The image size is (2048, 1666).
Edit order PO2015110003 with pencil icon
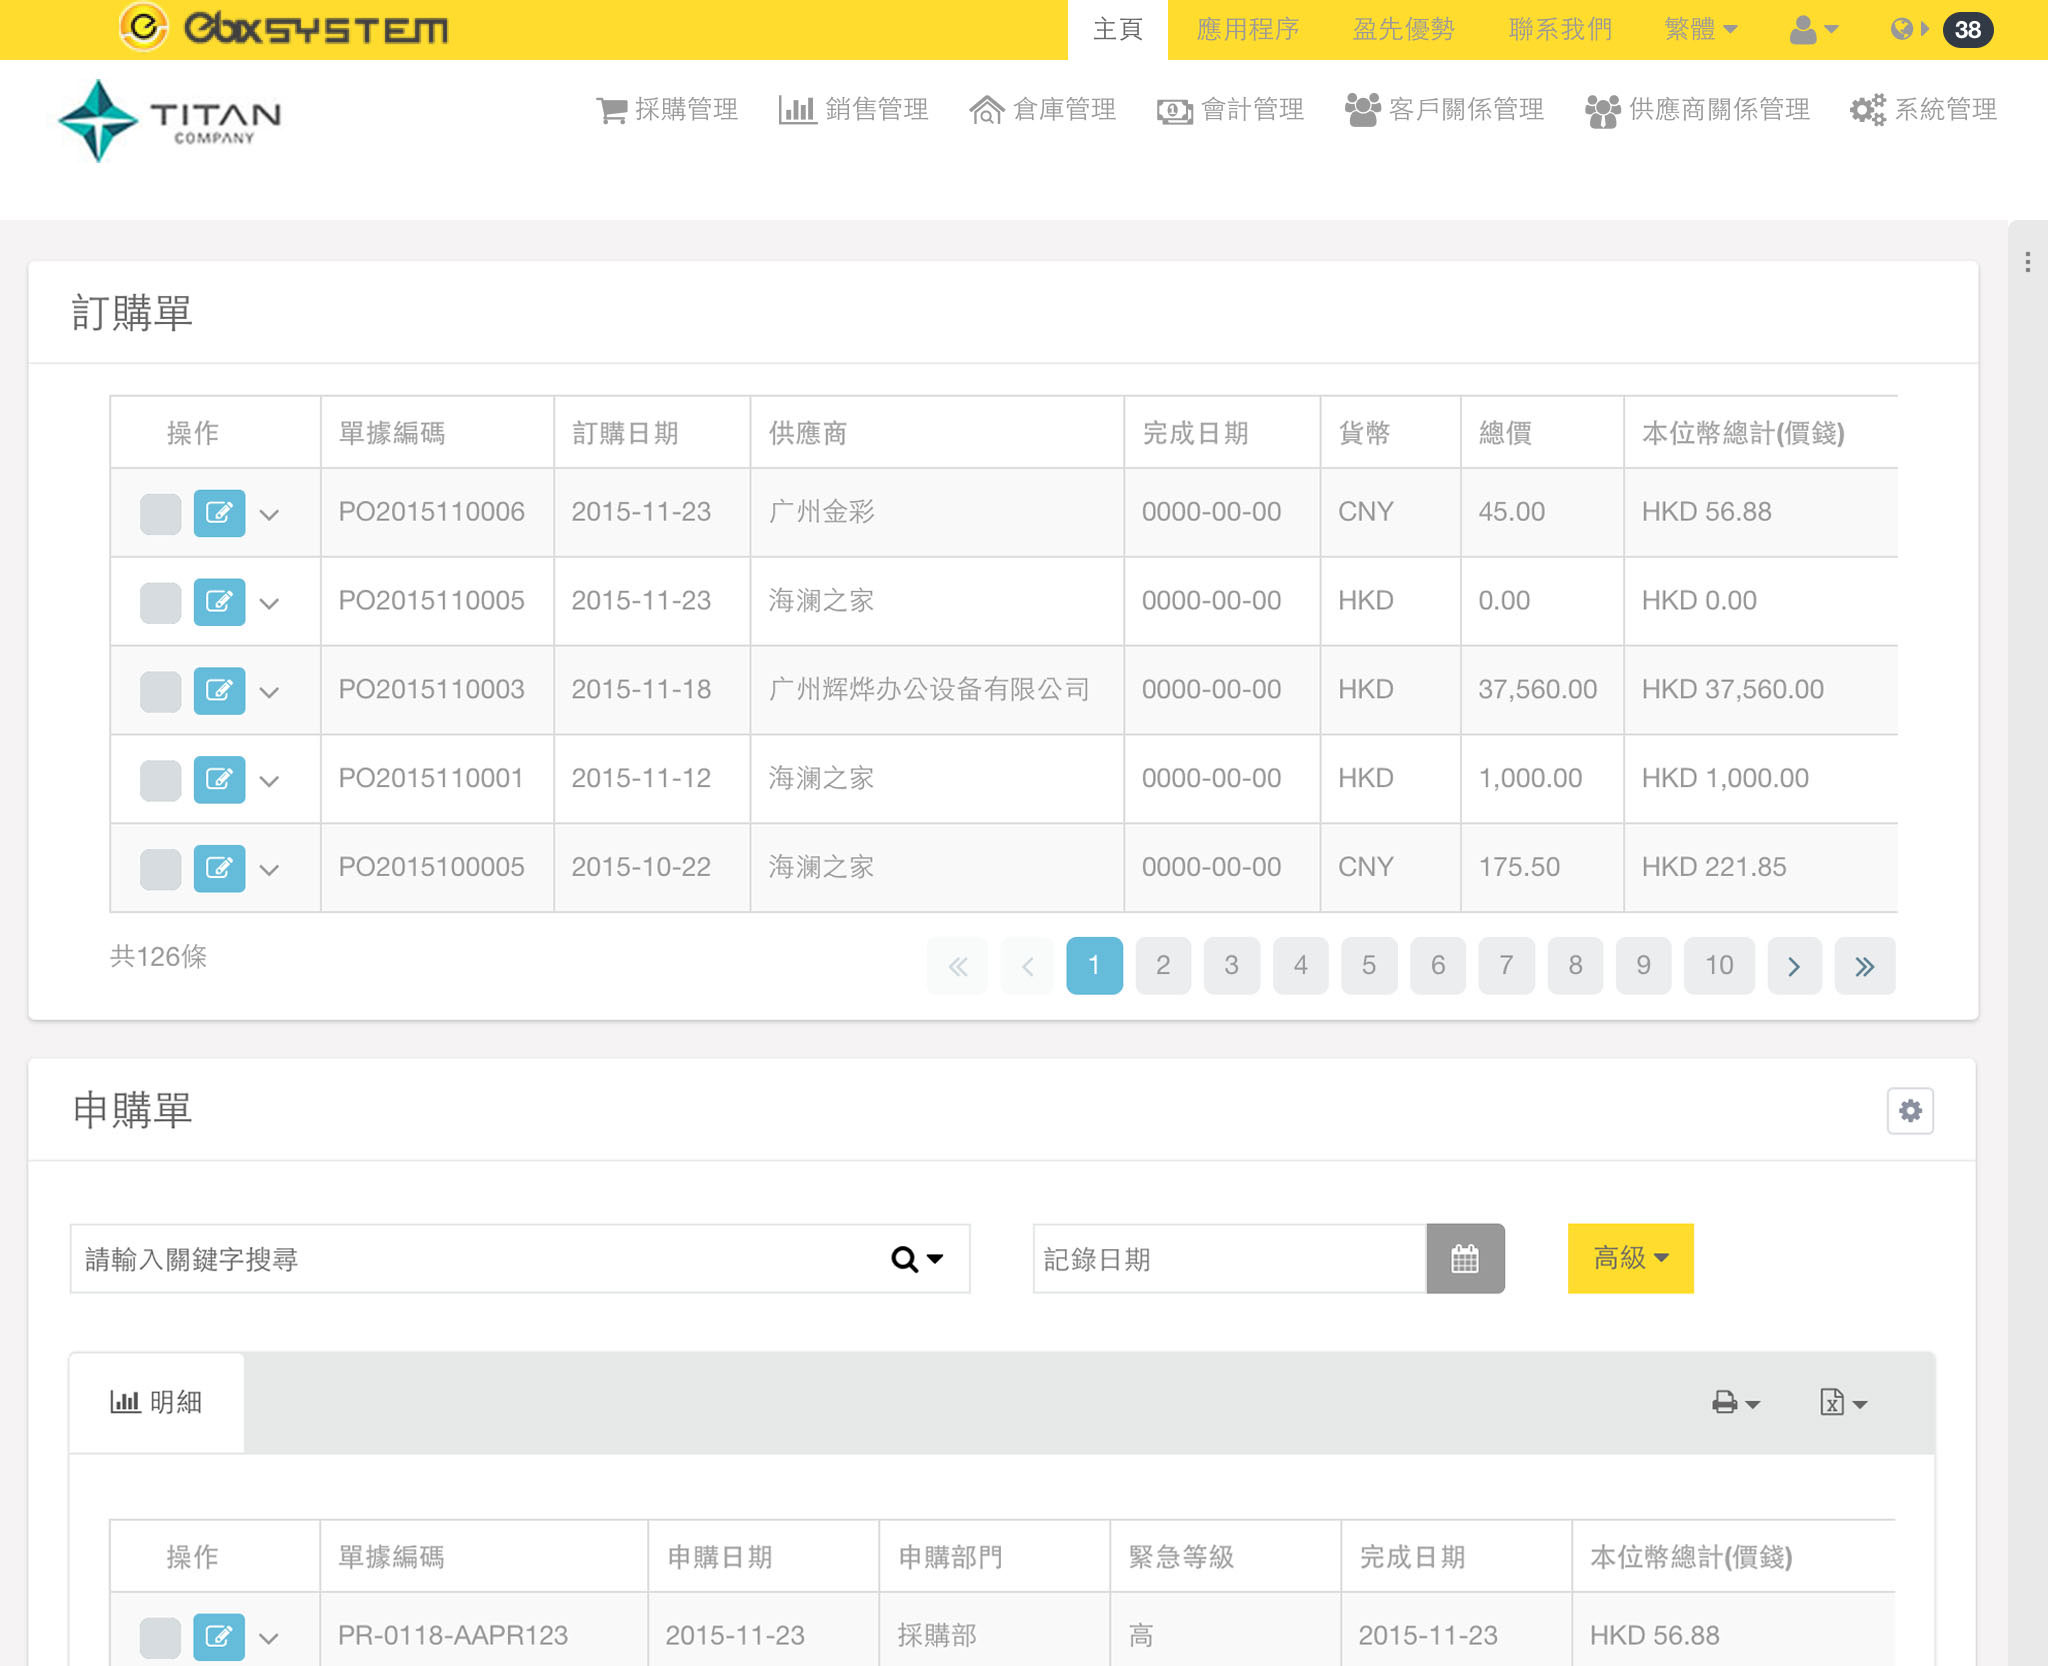coord(219,691)
